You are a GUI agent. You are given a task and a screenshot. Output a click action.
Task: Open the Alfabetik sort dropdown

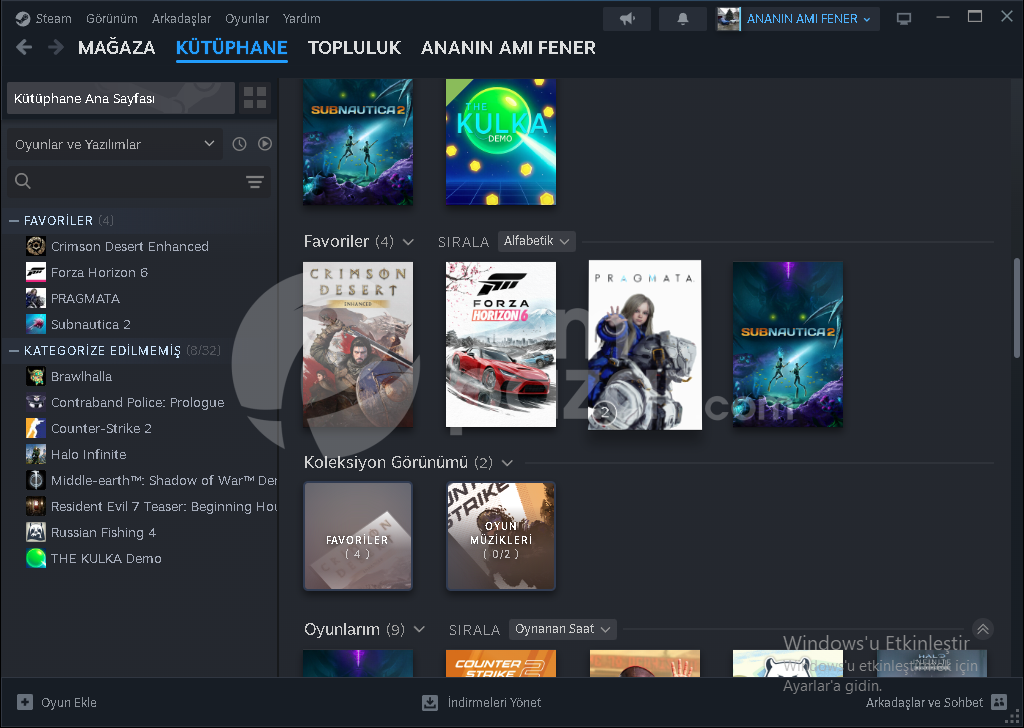pos(536,241)
